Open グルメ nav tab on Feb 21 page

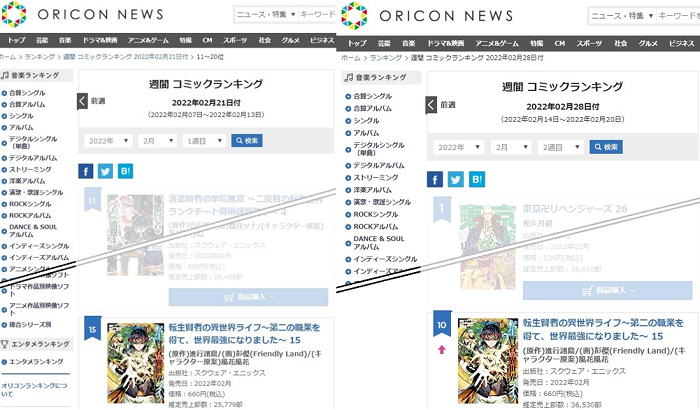[291, 40]
